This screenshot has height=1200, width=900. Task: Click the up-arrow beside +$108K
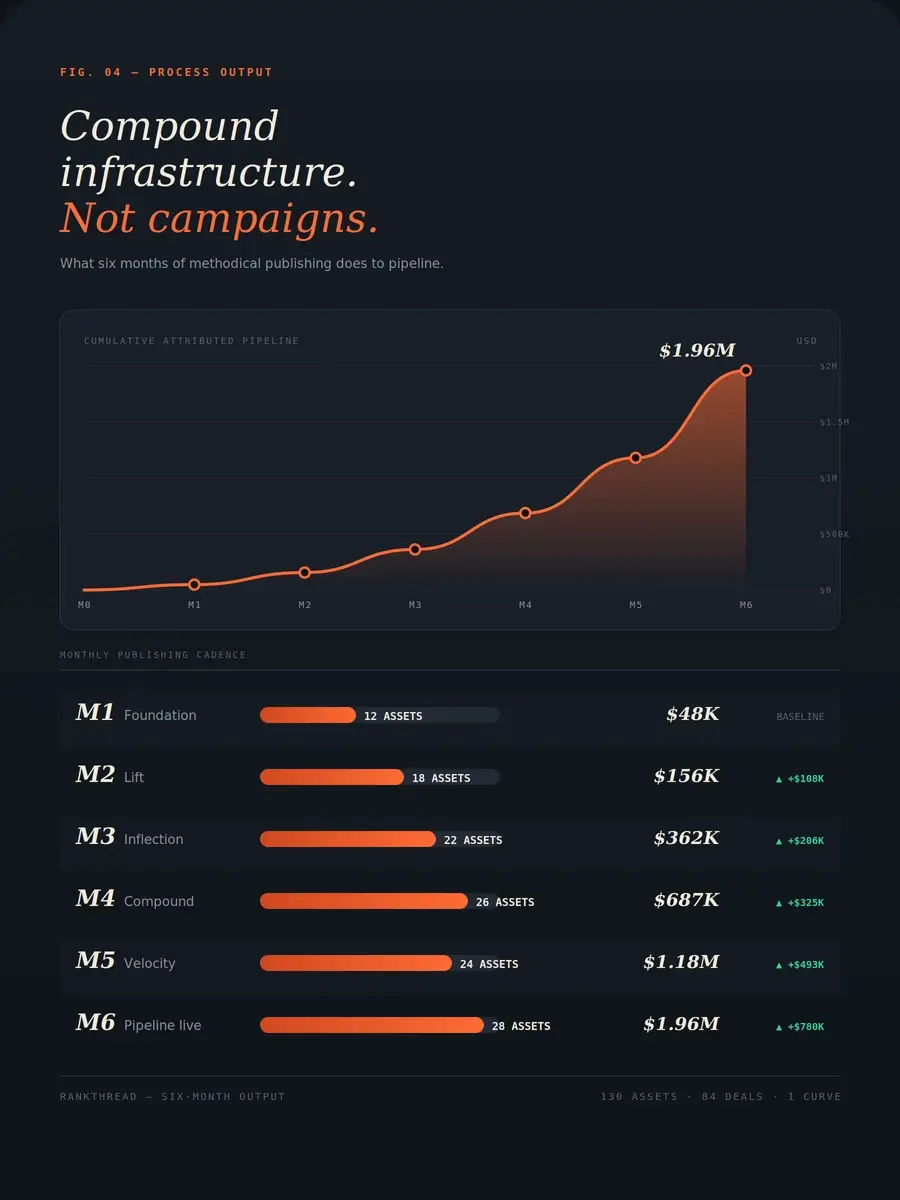tap(779, 779)
